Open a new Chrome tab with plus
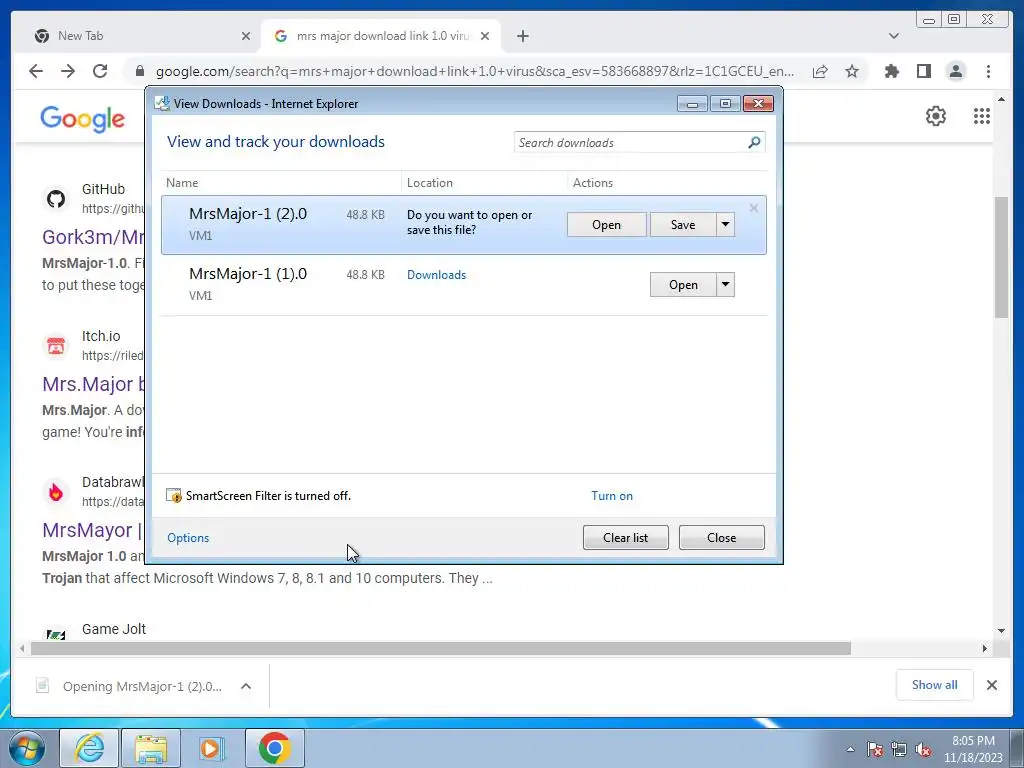This screenshot has height=768, width=1024. tap(522, 36)
